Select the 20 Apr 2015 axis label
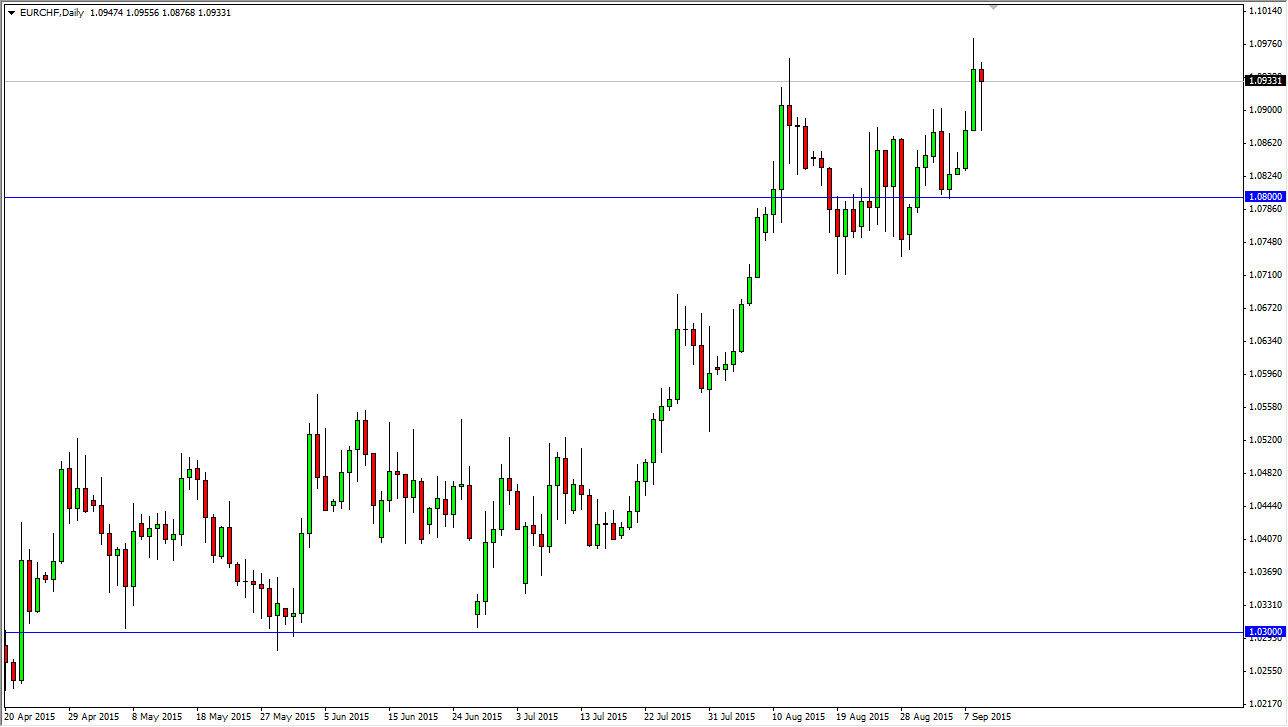Image resolution: width=1288 pixels, height=727 pixels. 33,717
